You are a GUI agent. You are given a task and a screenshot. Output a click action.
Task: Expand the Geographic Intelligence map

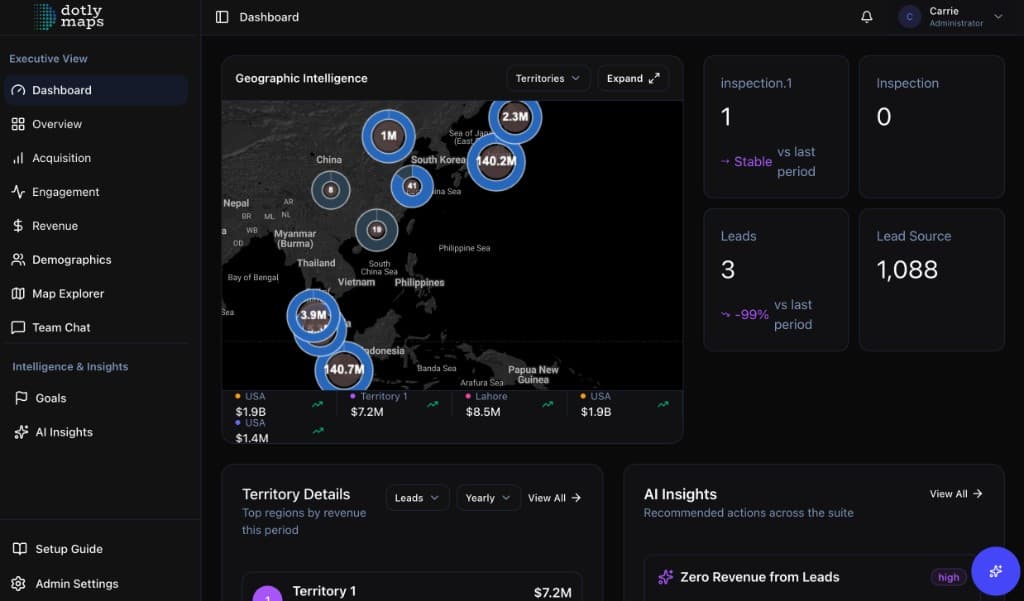[633, 78]
